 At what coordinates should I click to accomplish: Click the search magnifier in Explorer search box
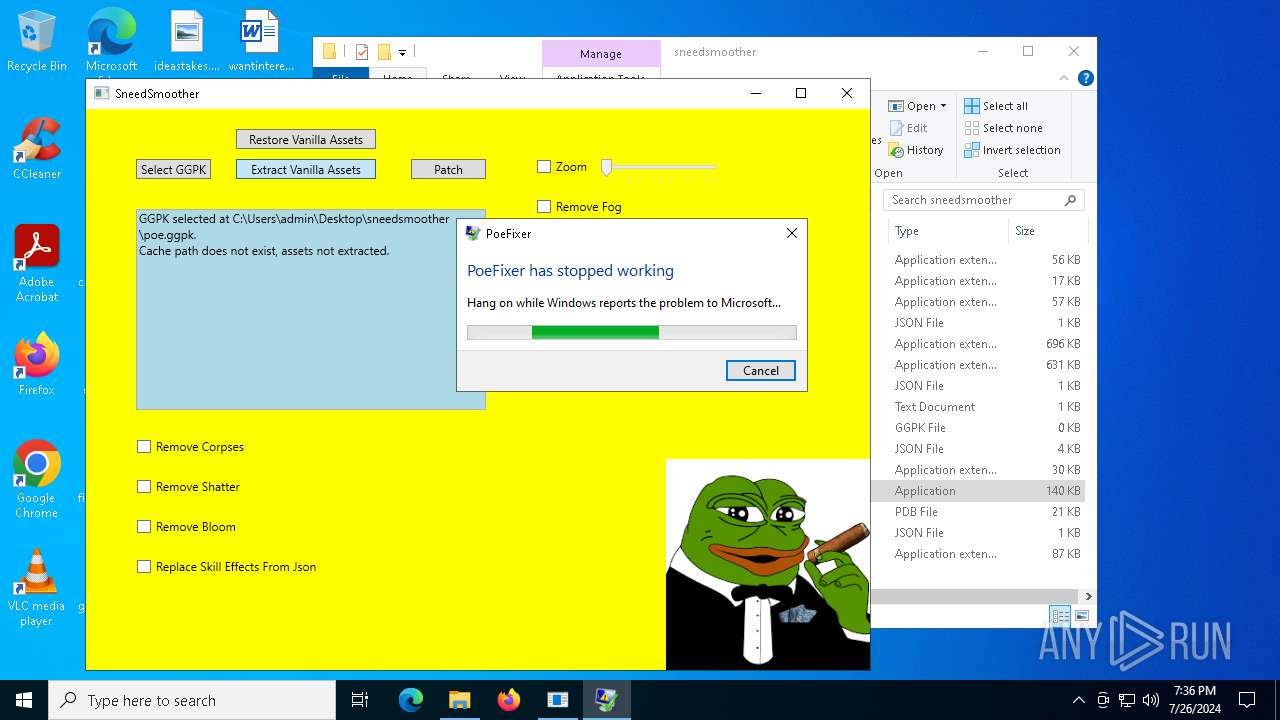[1070, 200]
